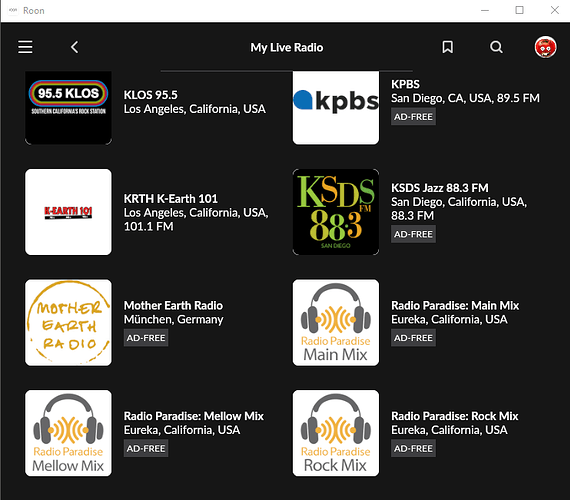Image resolution: width=570 pixels, height=500 pixels.
Task: Select the KSDS Jazz 88.3 FM title
Action: (439, 188)
